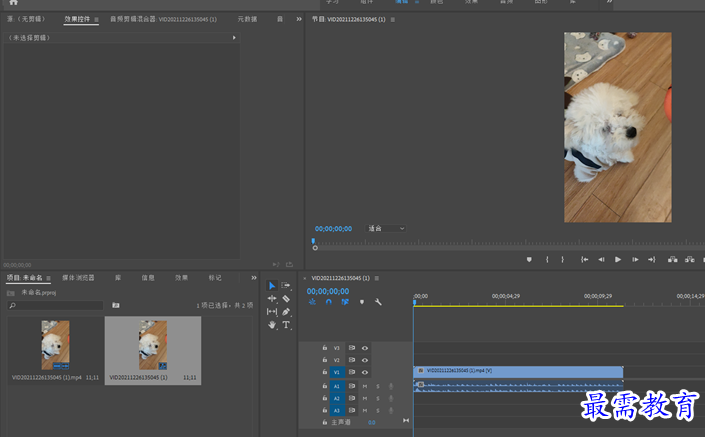Toggle insert sequences as nests option

312,302
